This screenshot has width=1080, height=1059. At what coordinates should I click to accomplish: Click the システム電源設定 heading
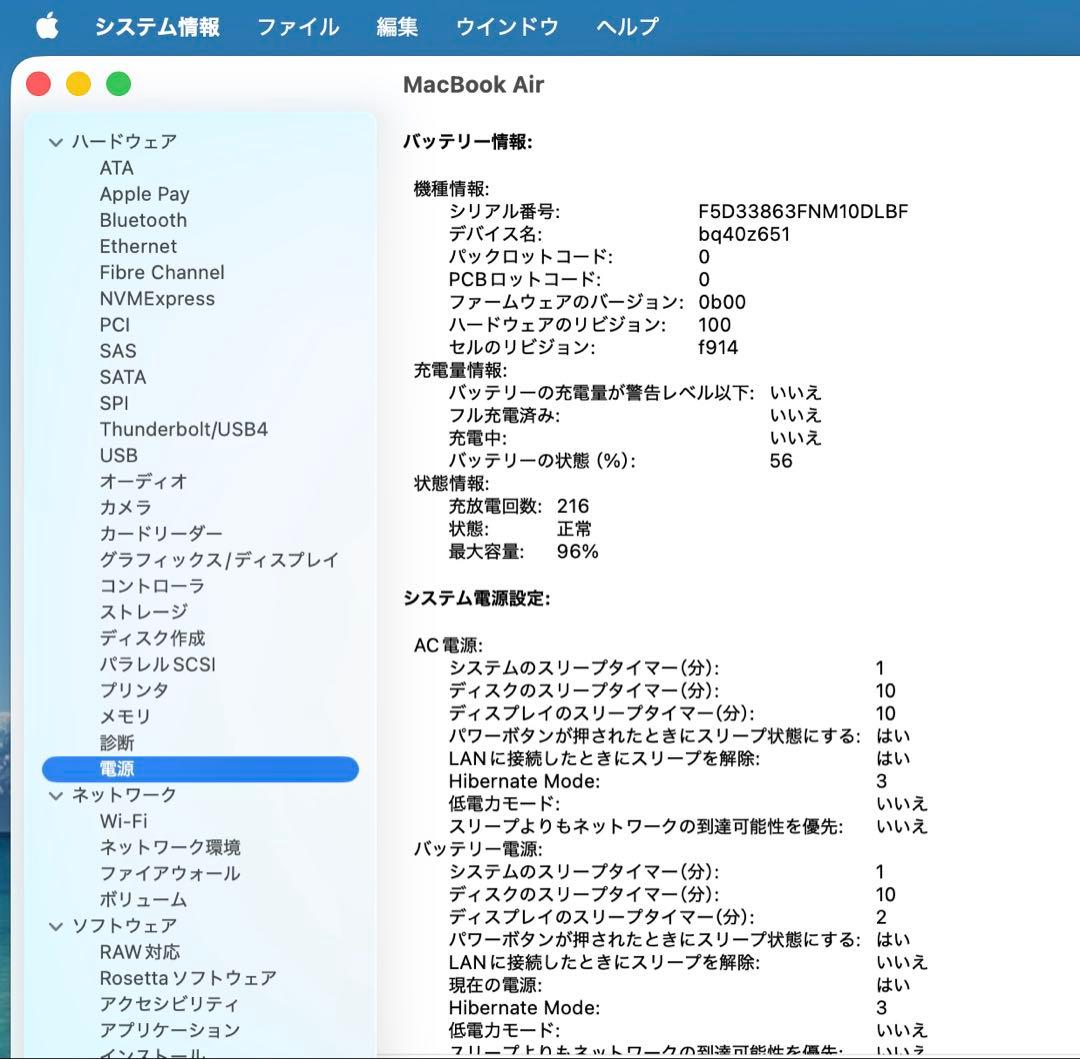(477, 599)
